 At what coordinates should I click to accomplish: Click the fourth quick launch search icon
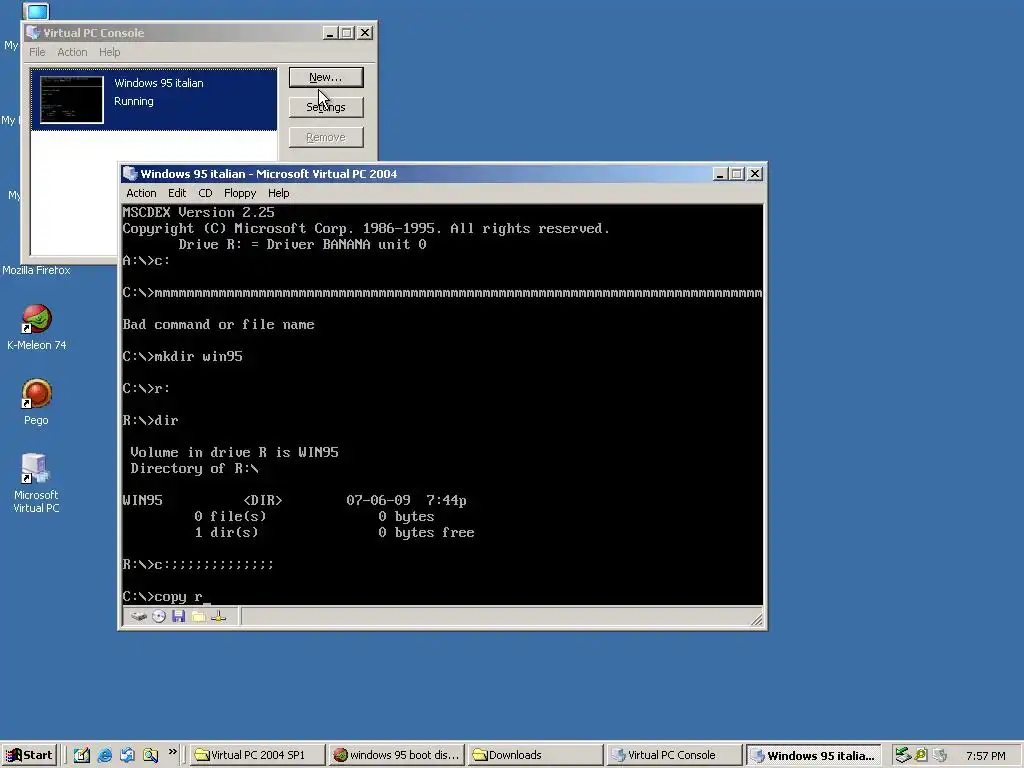click(150, 755)
